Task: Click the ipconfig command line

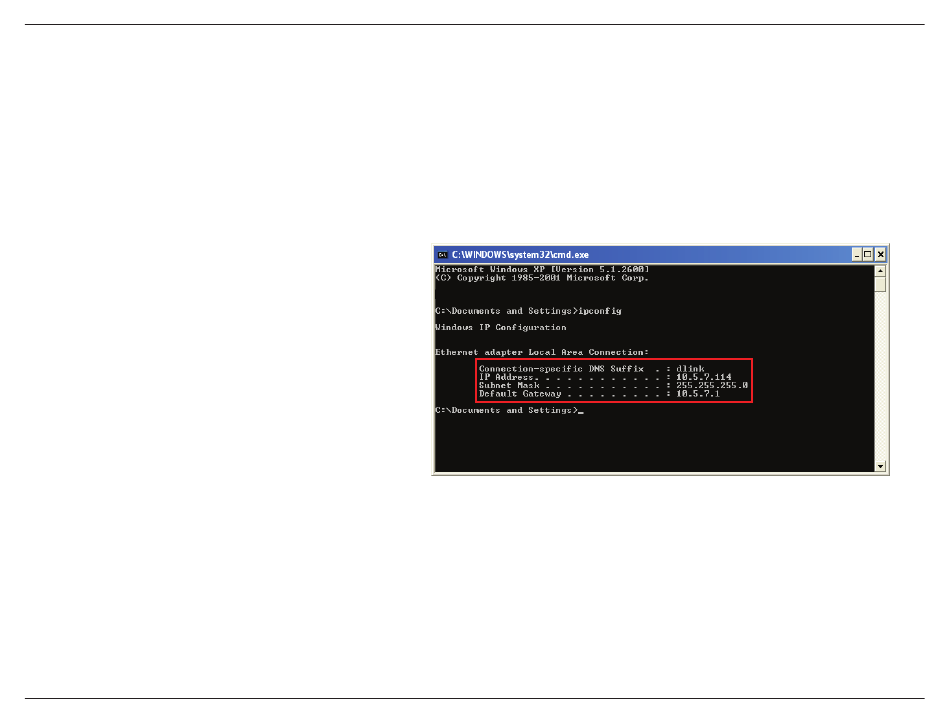Action: tap(528, 311)
